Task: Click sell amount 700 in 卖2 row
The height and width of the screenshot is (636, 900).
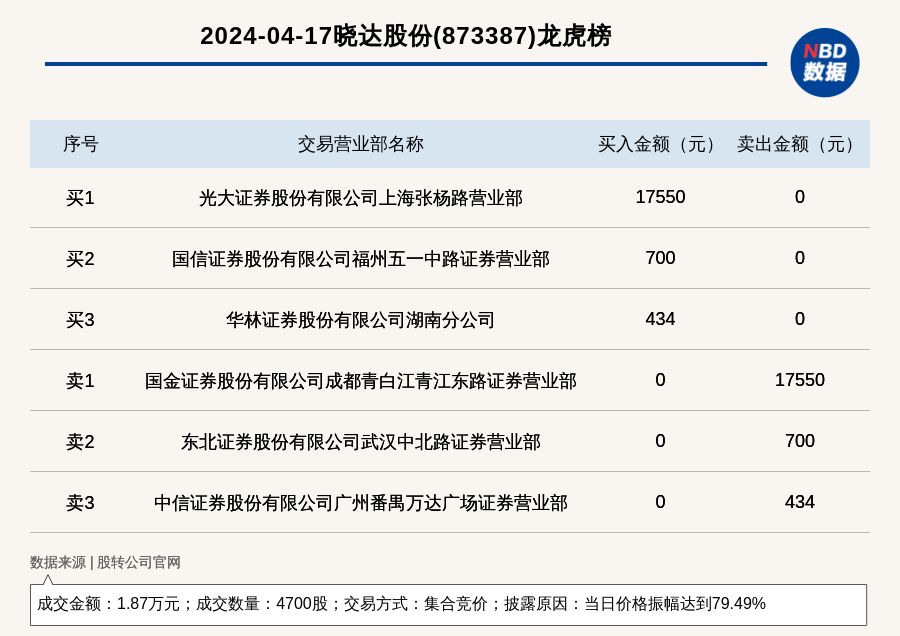Action: [800, 440]
